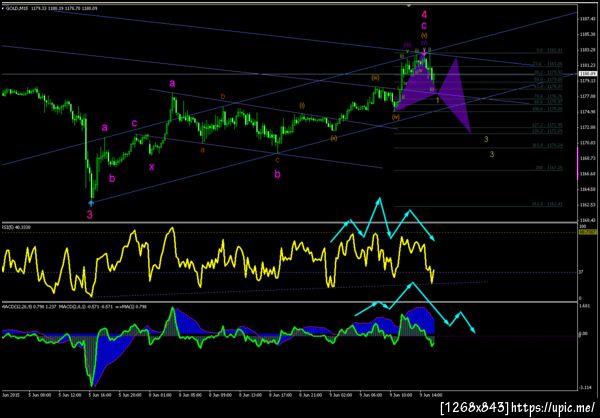Click the MACD scale value -3.114

(x=584, y=388)
